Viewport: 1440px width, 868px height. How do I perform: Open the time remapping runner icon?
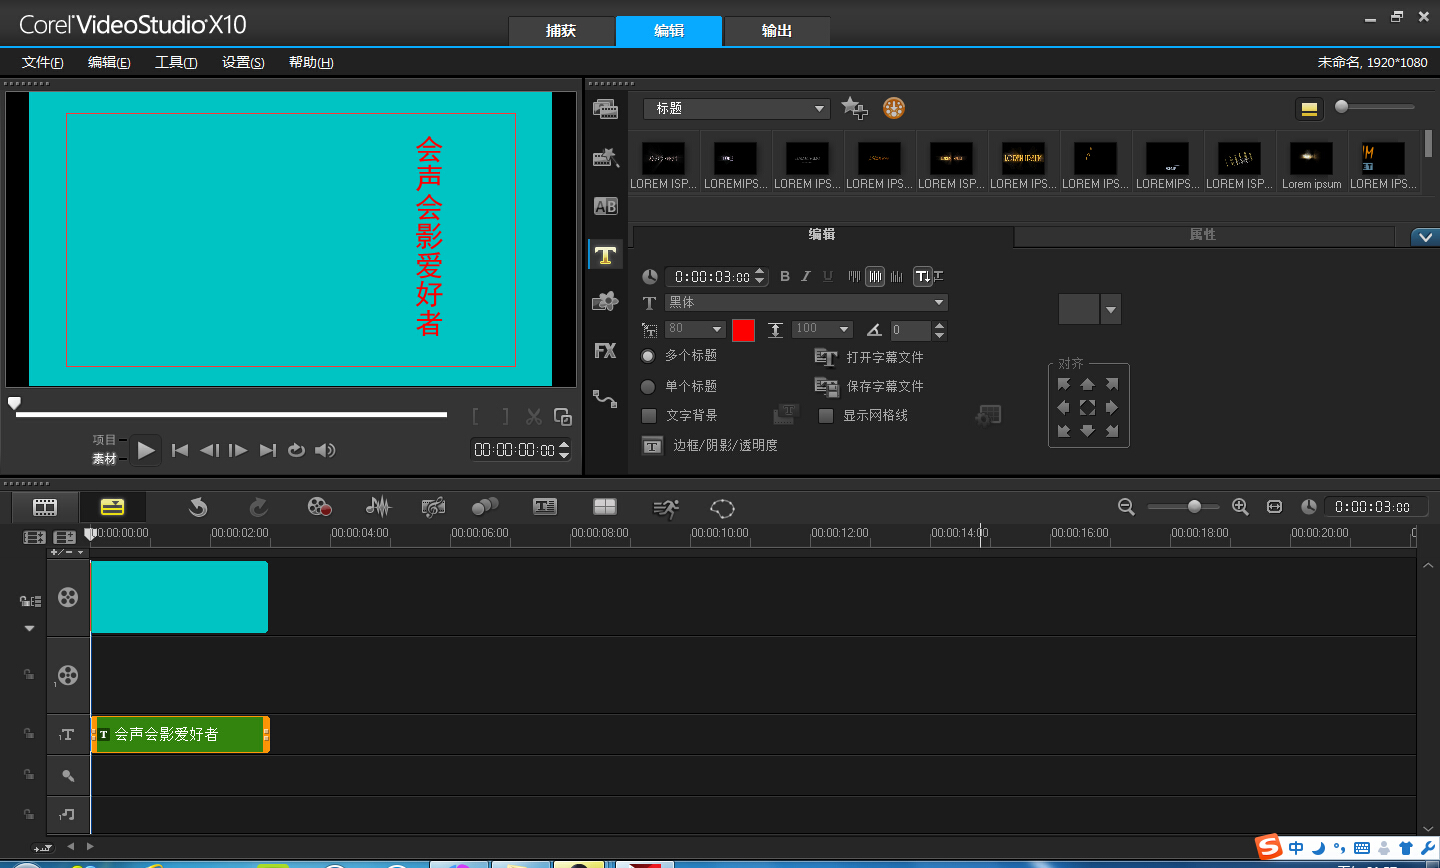[666, 508]
